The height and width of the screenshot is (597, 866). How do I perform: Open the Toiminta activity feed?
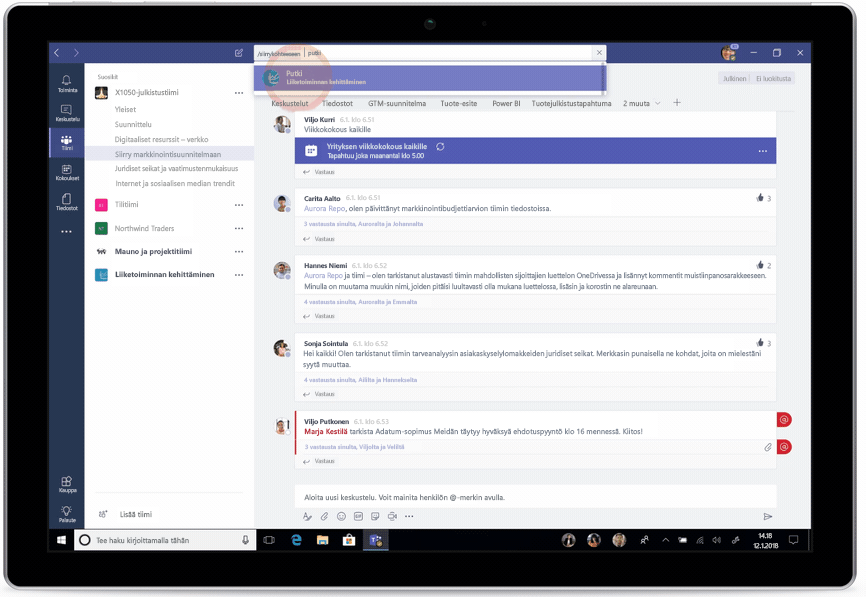pos(66,83)
